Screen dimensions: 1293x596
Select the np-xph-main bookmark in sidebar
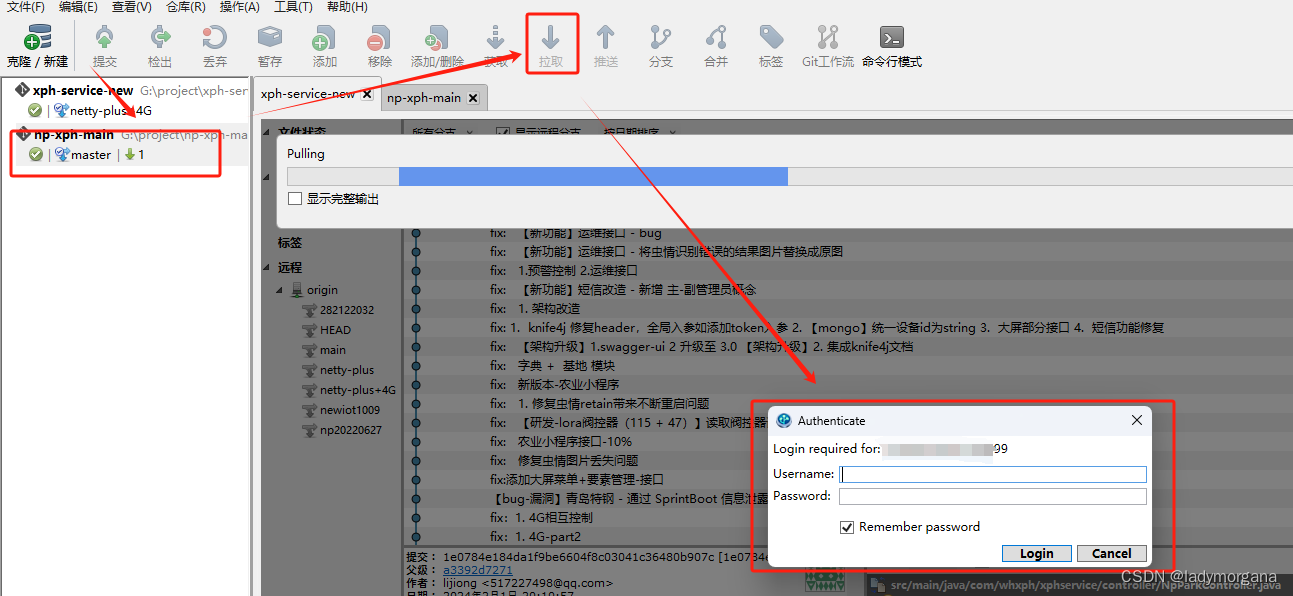click(126, 135)
